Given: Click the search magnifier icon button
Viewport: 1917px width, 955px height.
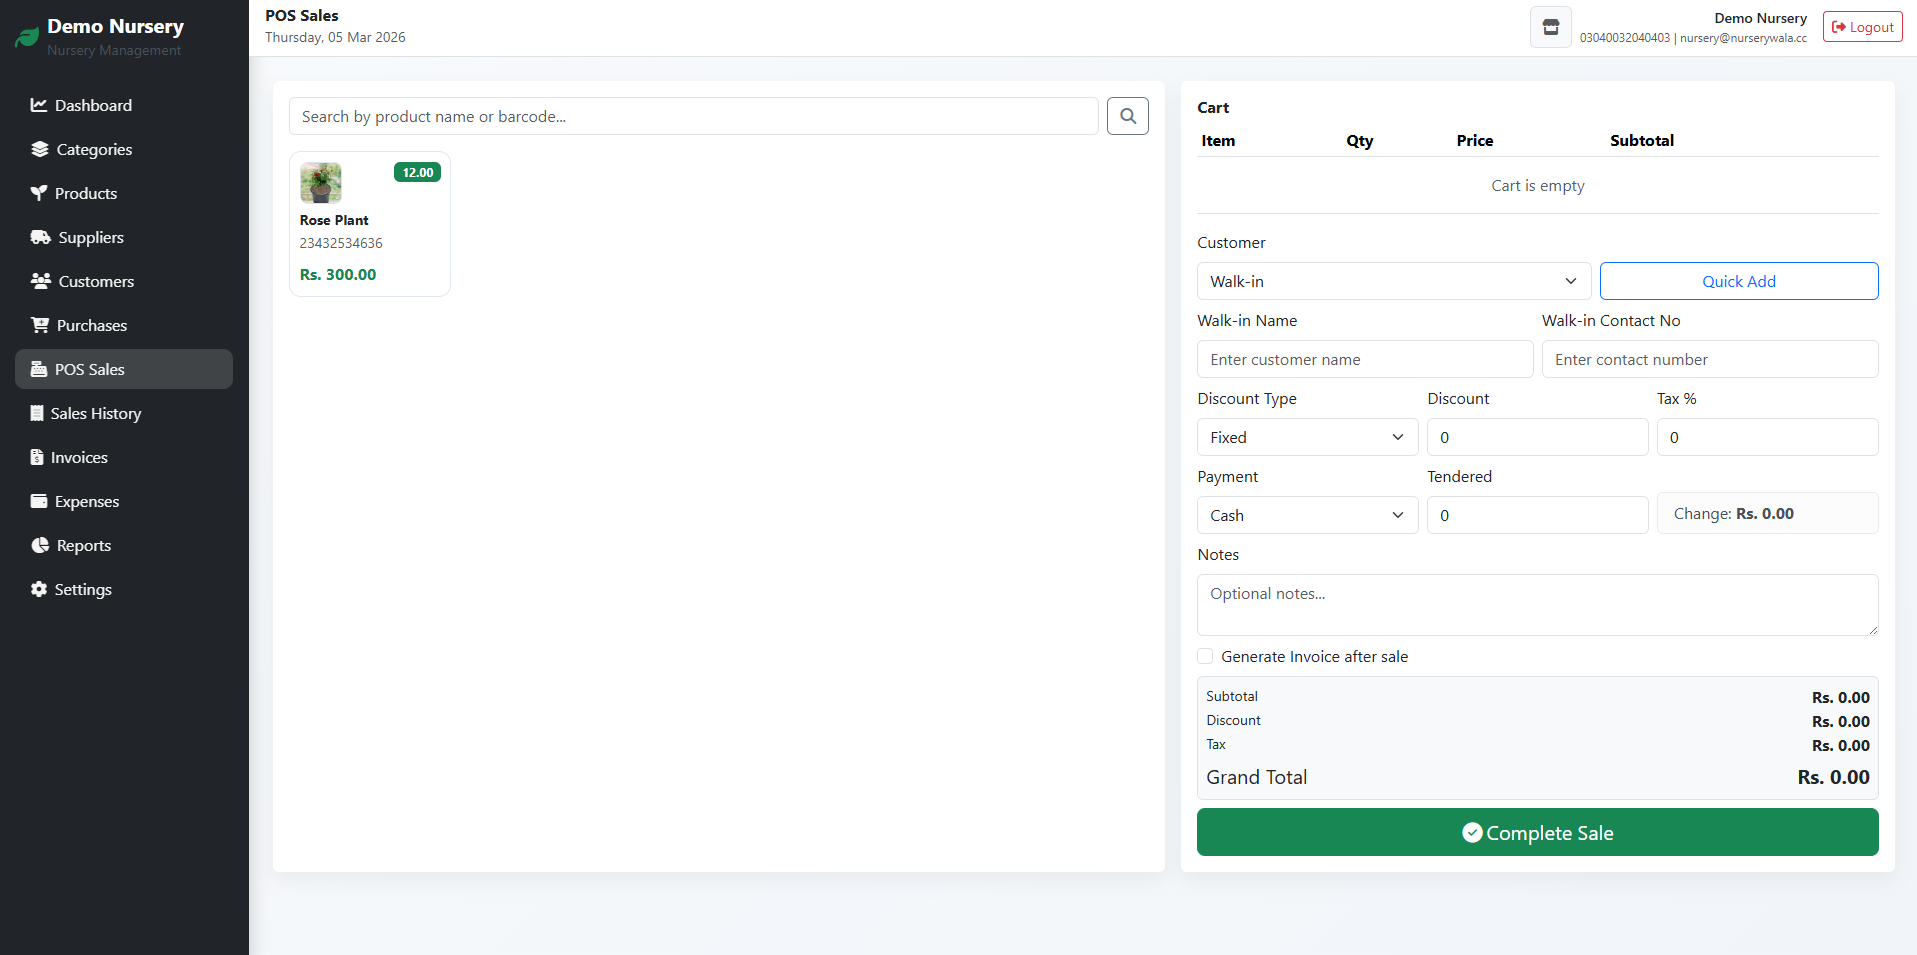Looking at the screenshot, I should pyautogui.click(x=1127, y=116).
